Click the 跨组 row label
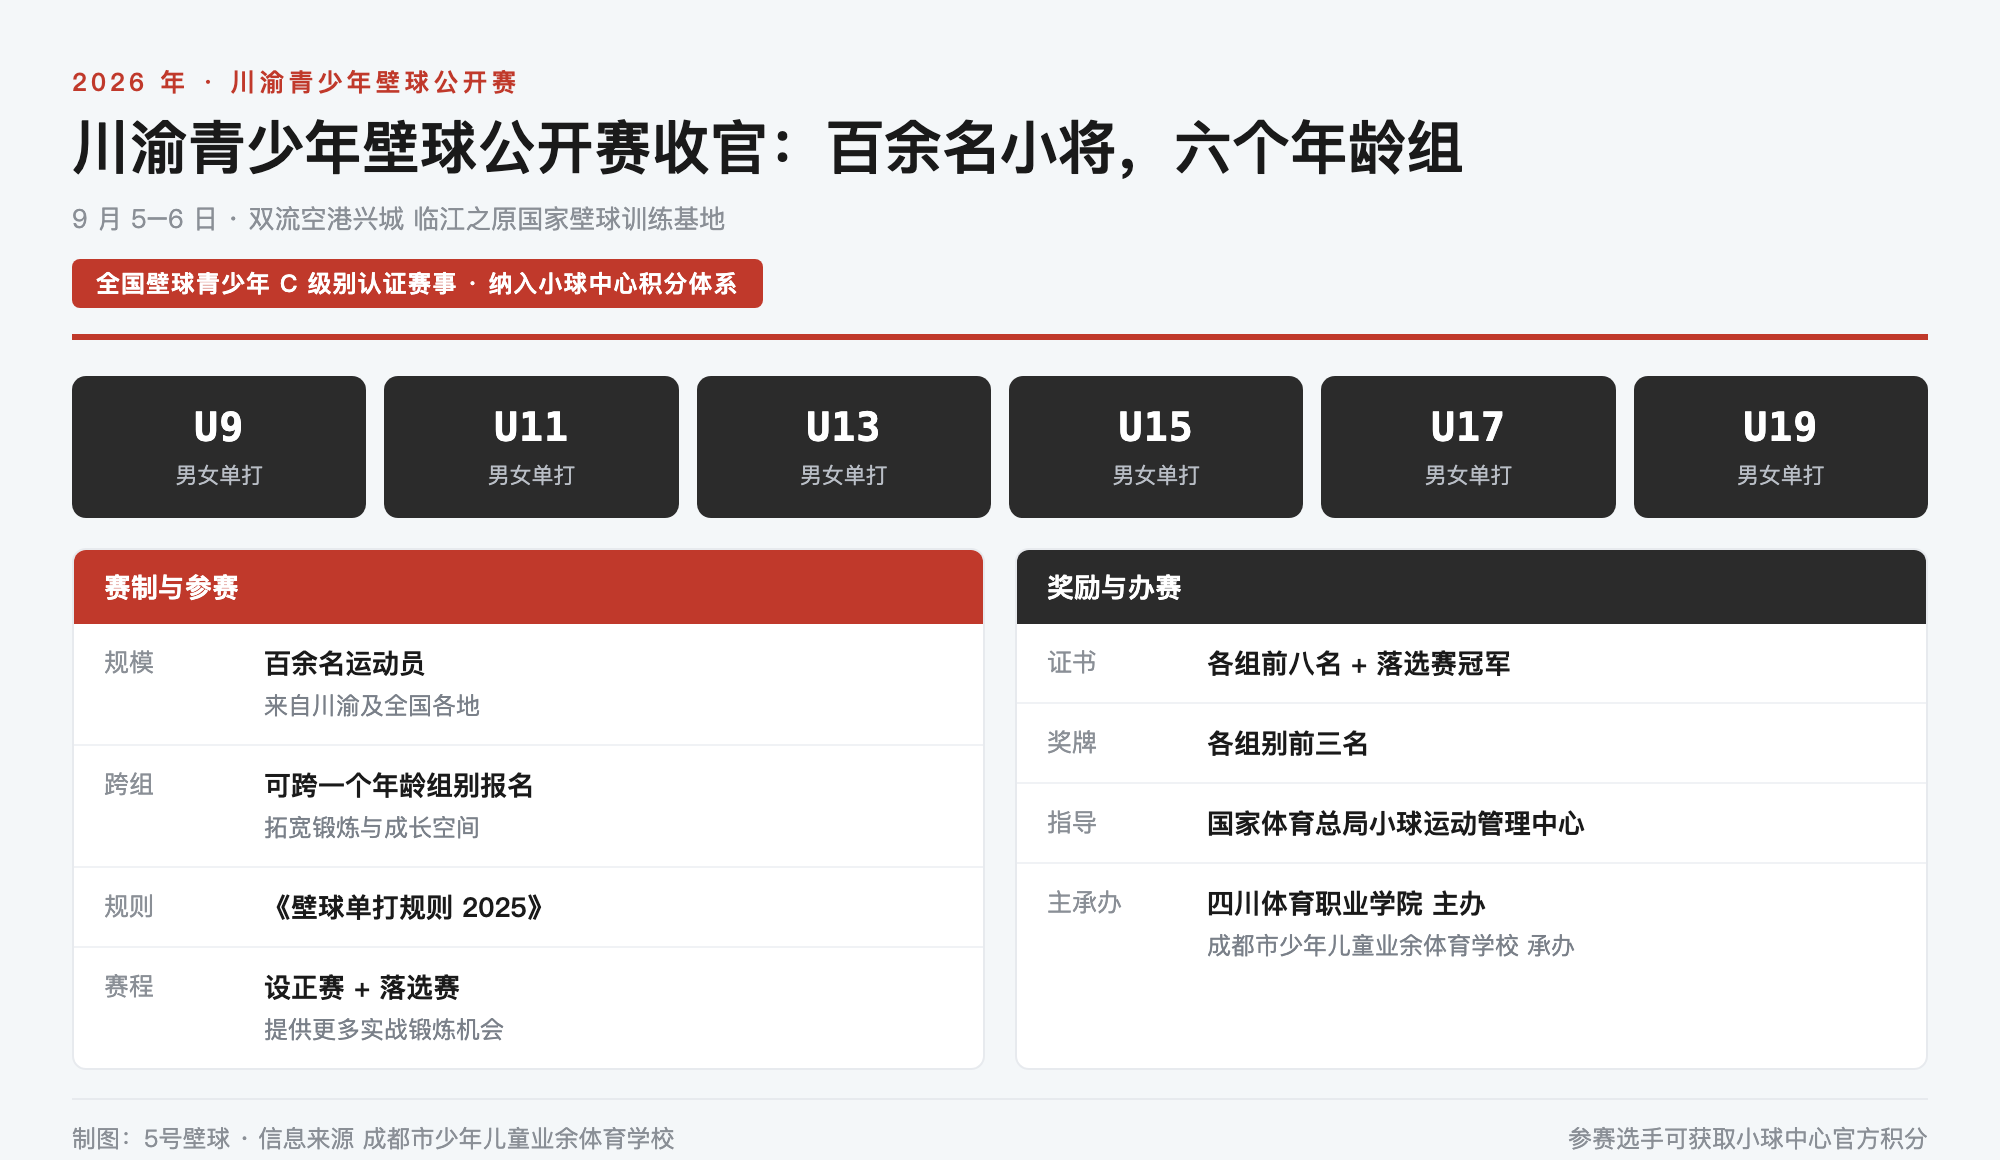The height and width of the screenshot is (1160, 2000). (x=129, y=785)
